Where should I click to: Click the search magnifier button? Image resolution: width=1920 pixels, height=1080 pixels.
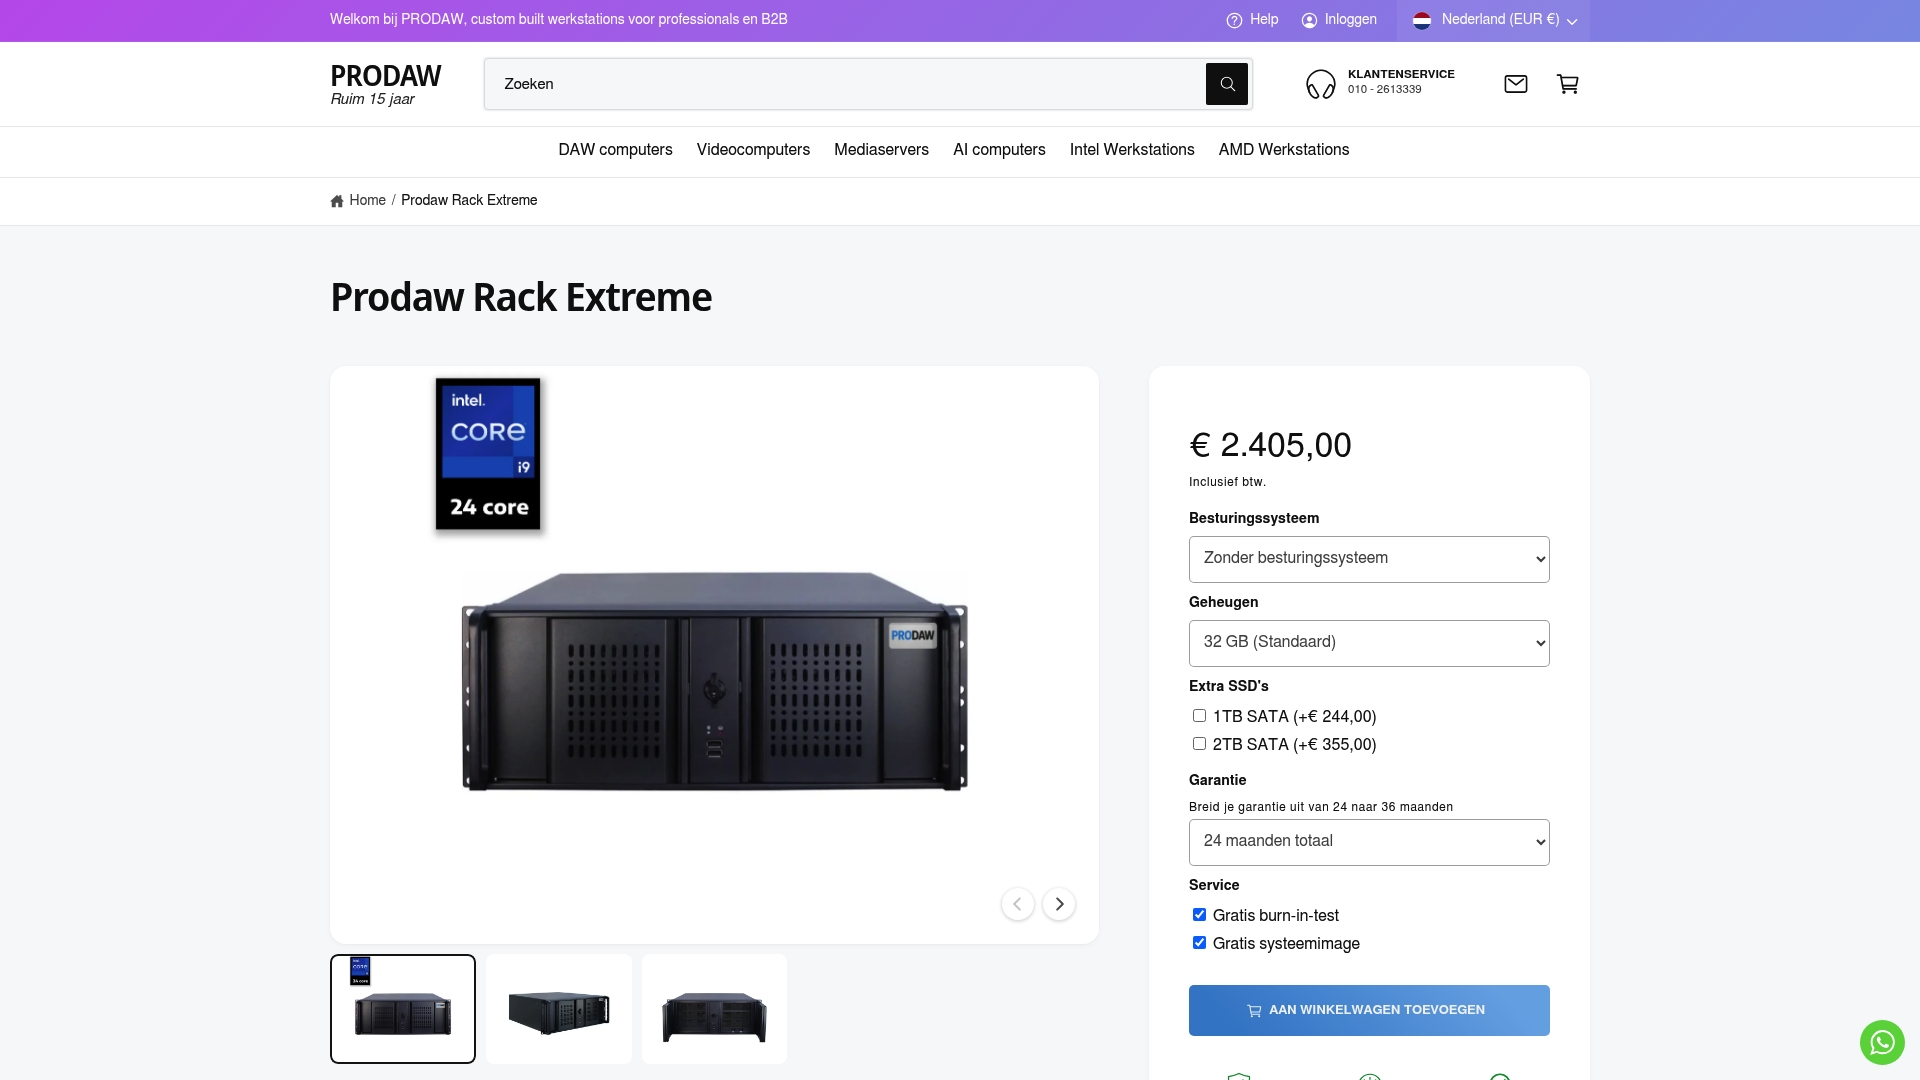(1226, 84)
